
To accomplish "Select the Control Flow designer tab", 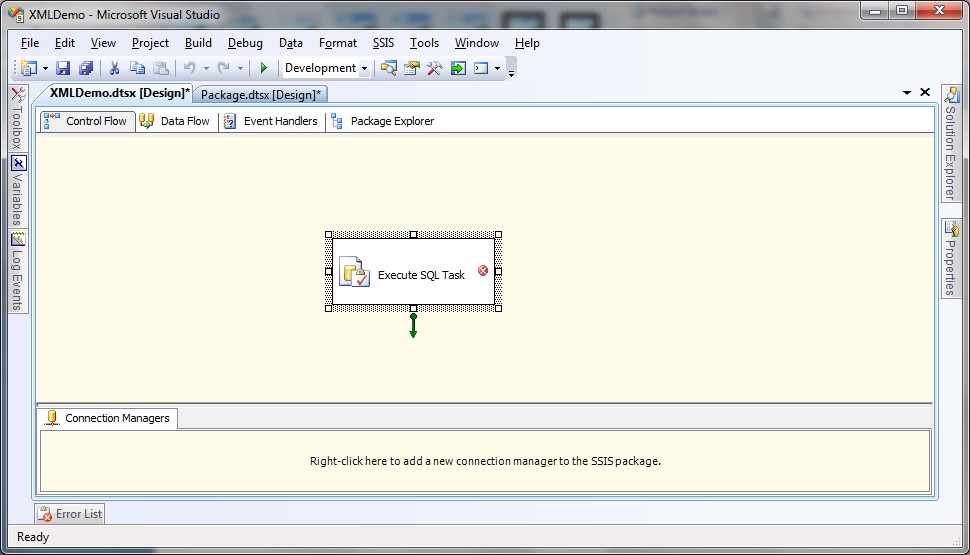I will [x=87, y=121].
